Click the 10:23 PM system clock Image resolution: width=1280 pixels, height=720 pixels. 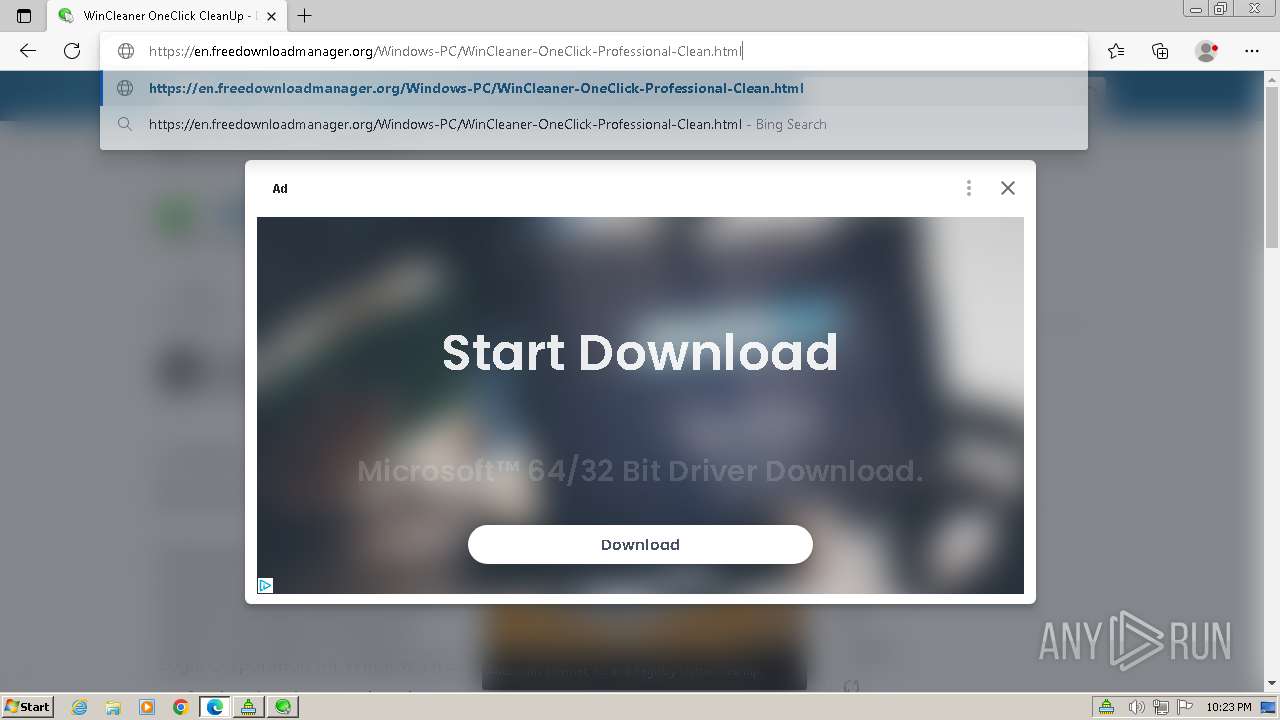click(x=1228, y=707)
